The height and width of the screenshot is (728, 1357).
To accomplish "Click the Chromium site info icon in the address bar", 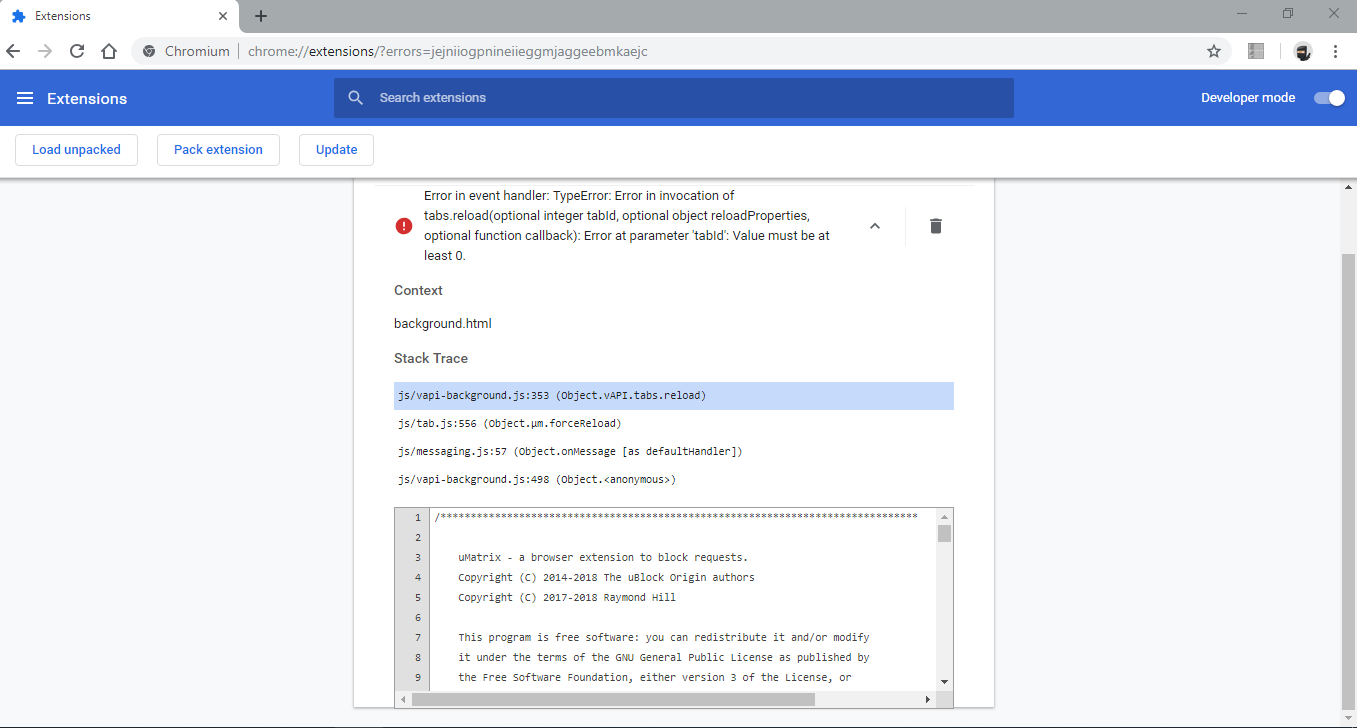I will [x=149, y=51].
